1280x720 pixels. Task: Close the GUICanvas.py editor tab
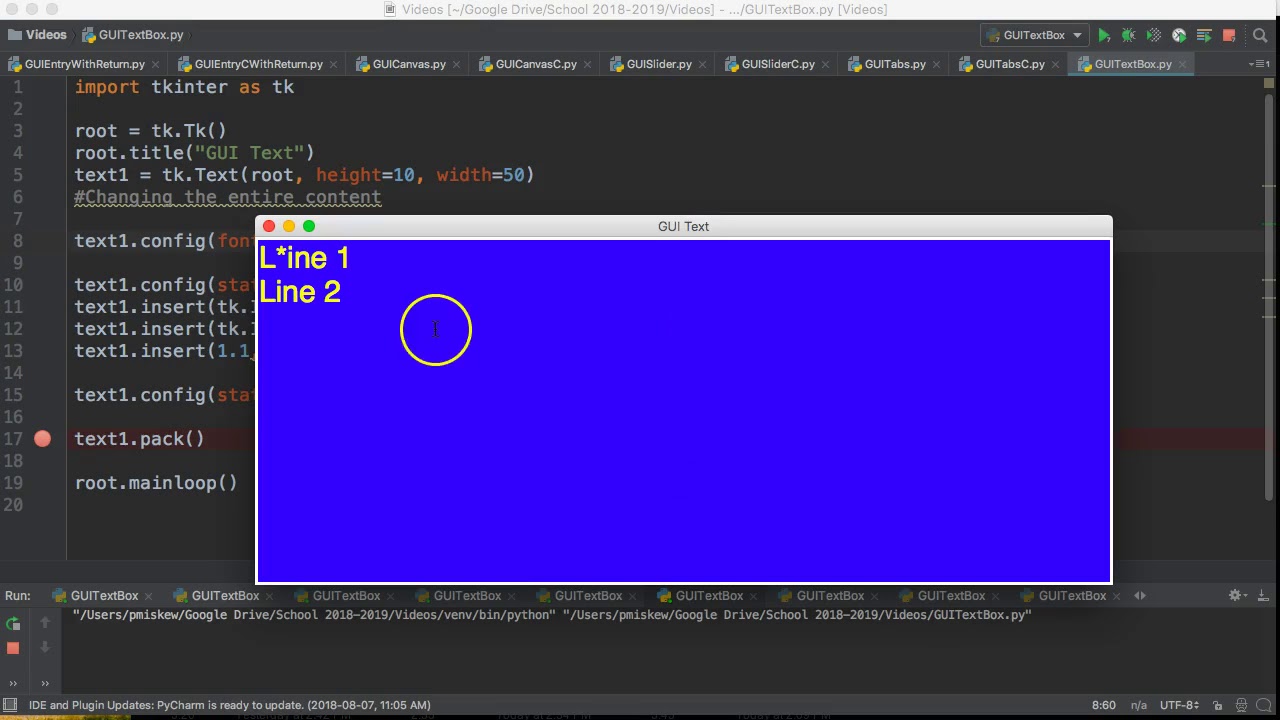456,64
